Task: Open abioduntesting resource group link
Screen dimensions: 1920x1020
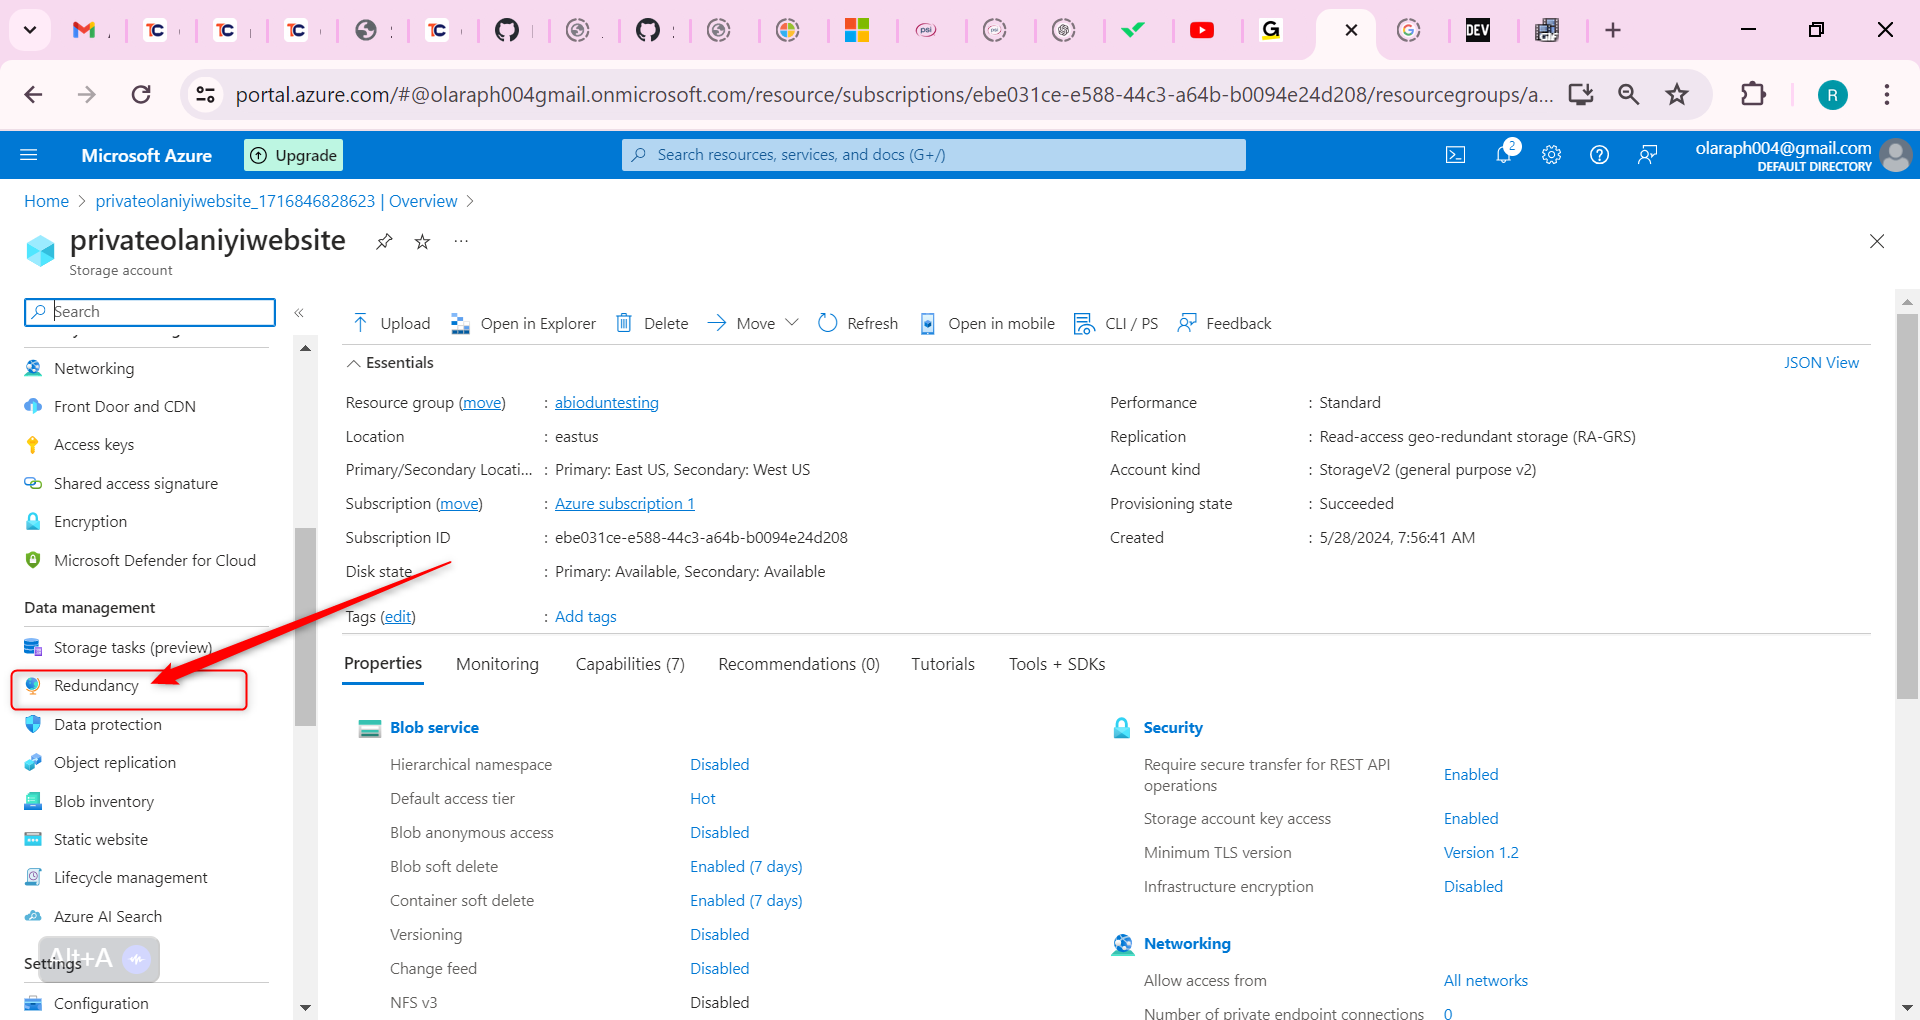Action: click(607, 402)
